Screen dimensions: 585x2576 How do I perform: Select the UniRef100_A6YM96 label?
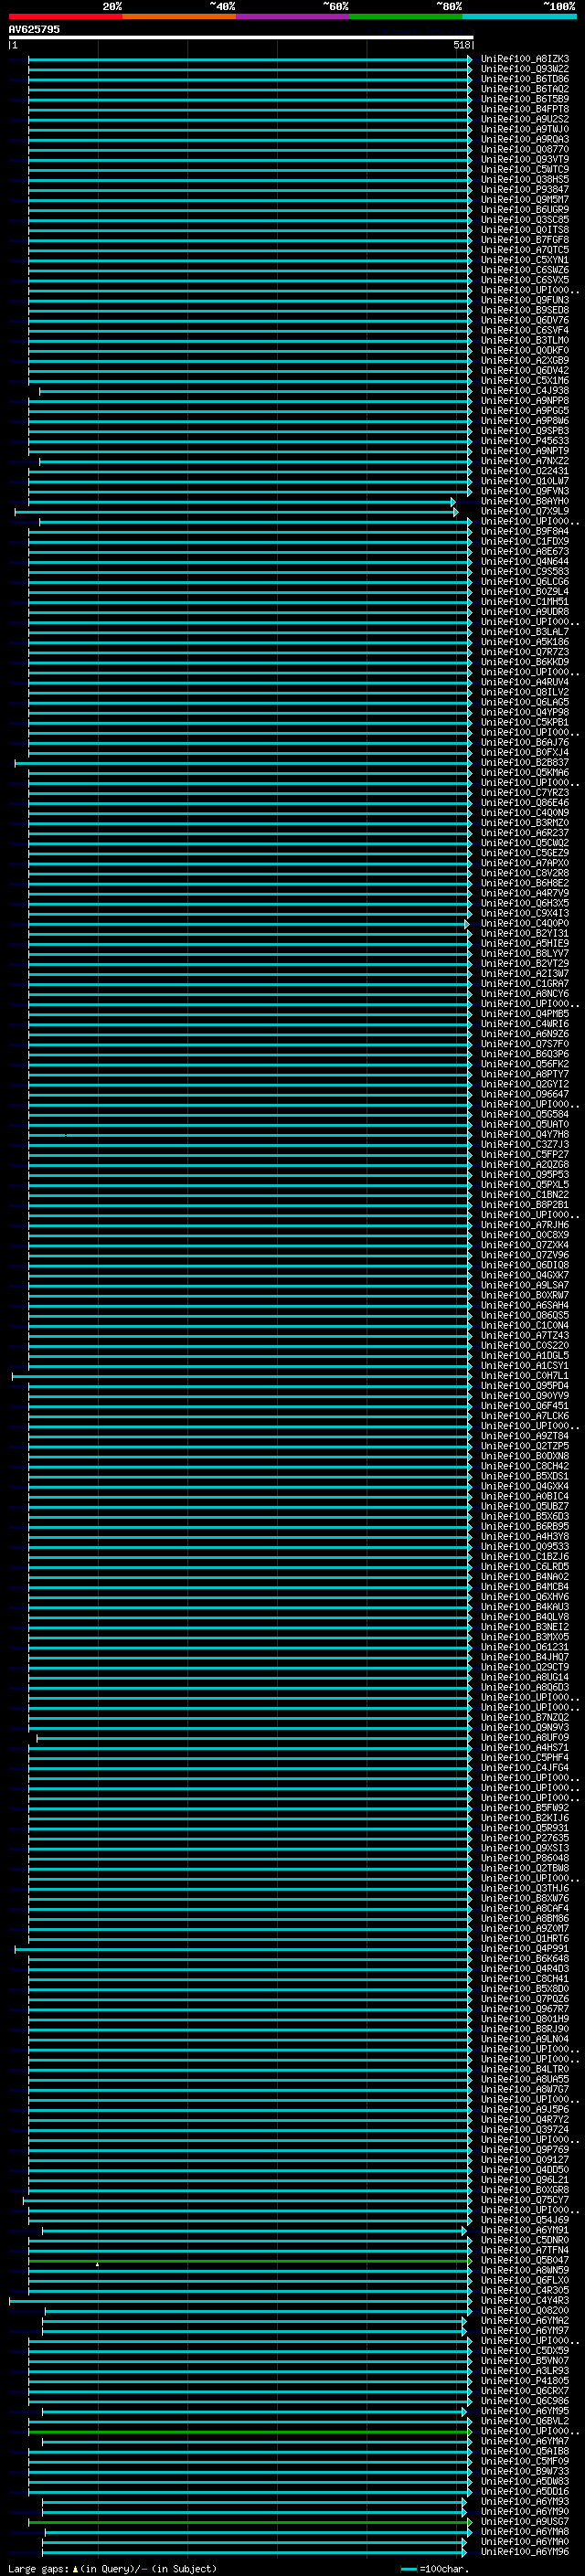[x=525, y=2551]
